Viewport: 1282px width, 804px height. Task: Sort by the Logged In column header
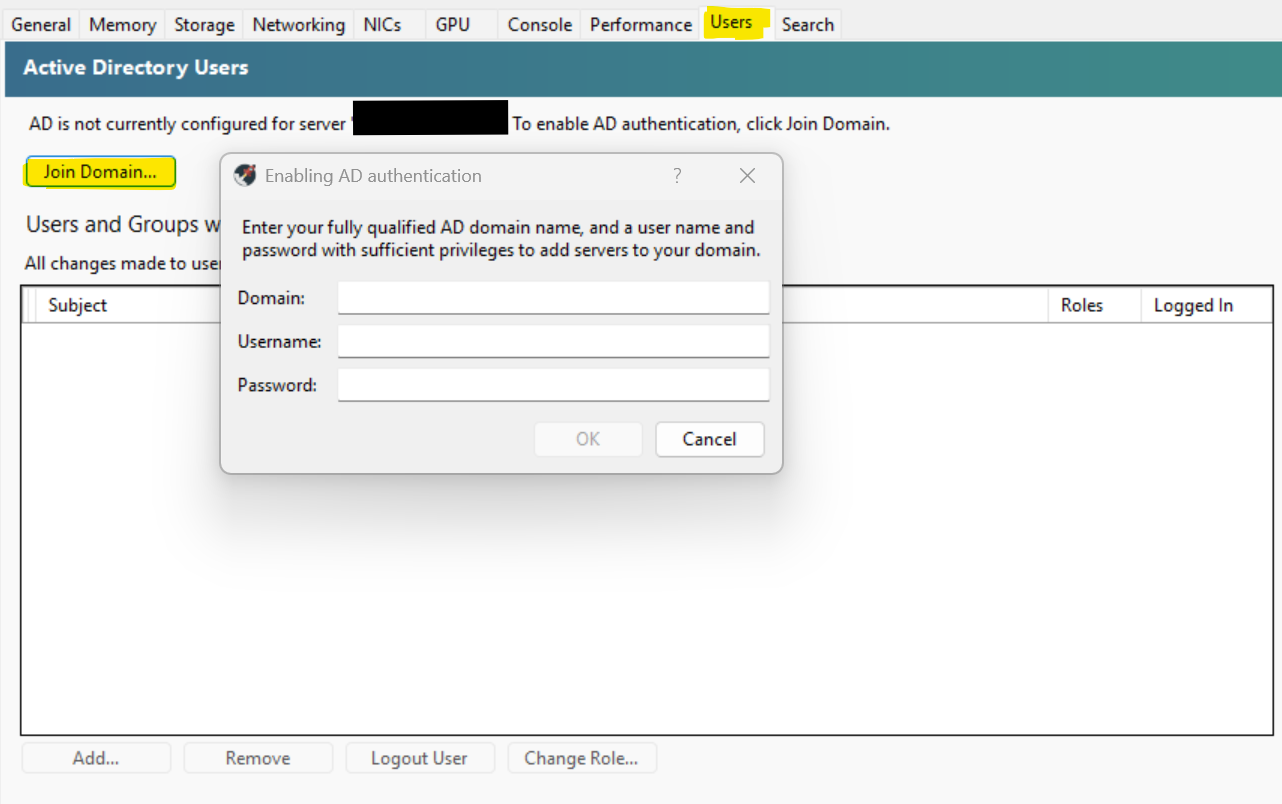click(1206, 306)
